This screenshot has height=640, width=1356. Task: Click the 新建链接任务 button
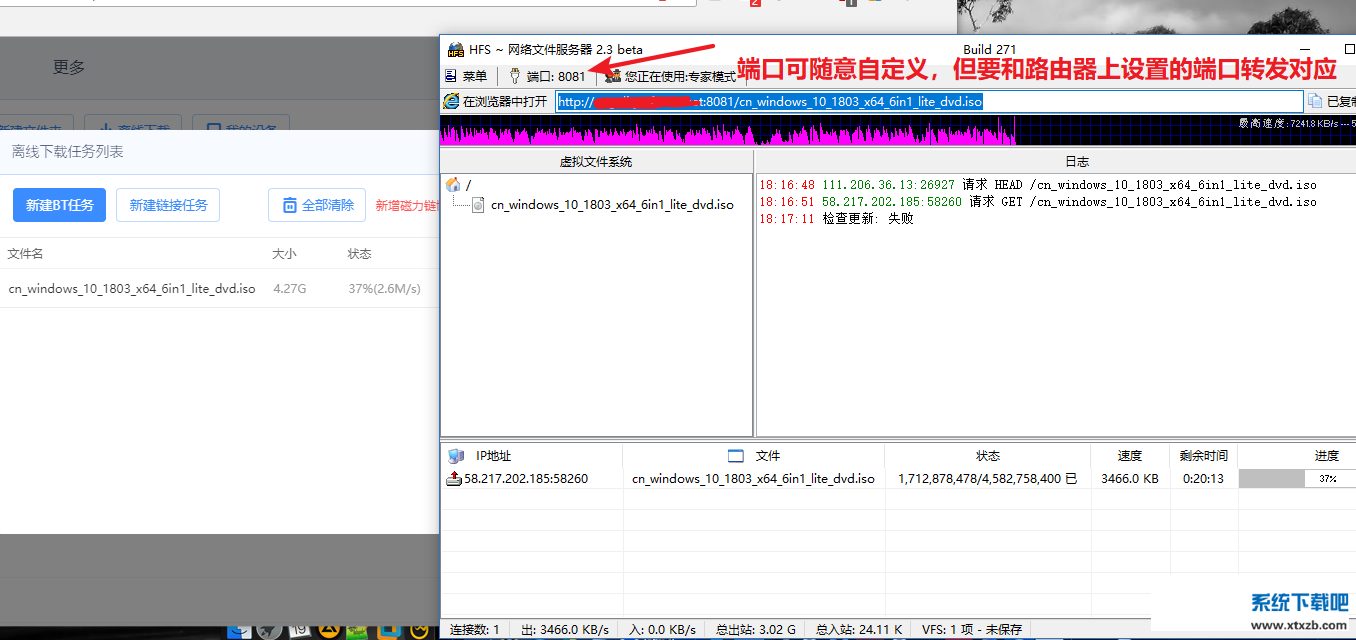pos(168,205)
